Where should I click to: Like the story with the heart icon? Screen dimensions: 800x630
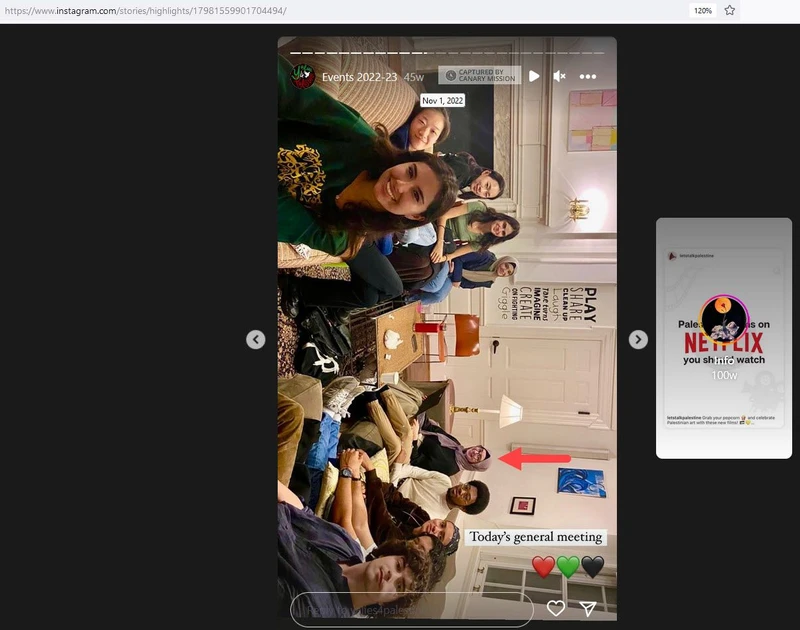click(556, 608)
